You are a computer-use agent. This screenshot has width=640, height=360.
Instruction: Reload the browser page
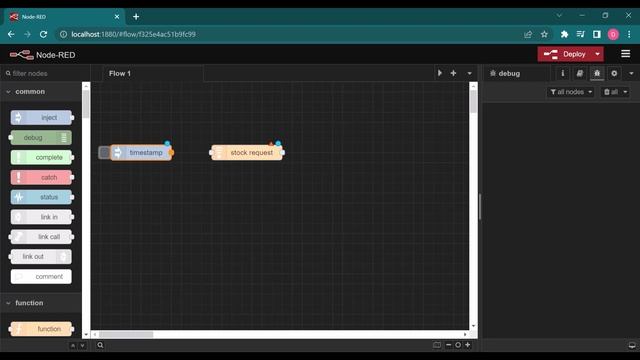click(x=43, y=34)
